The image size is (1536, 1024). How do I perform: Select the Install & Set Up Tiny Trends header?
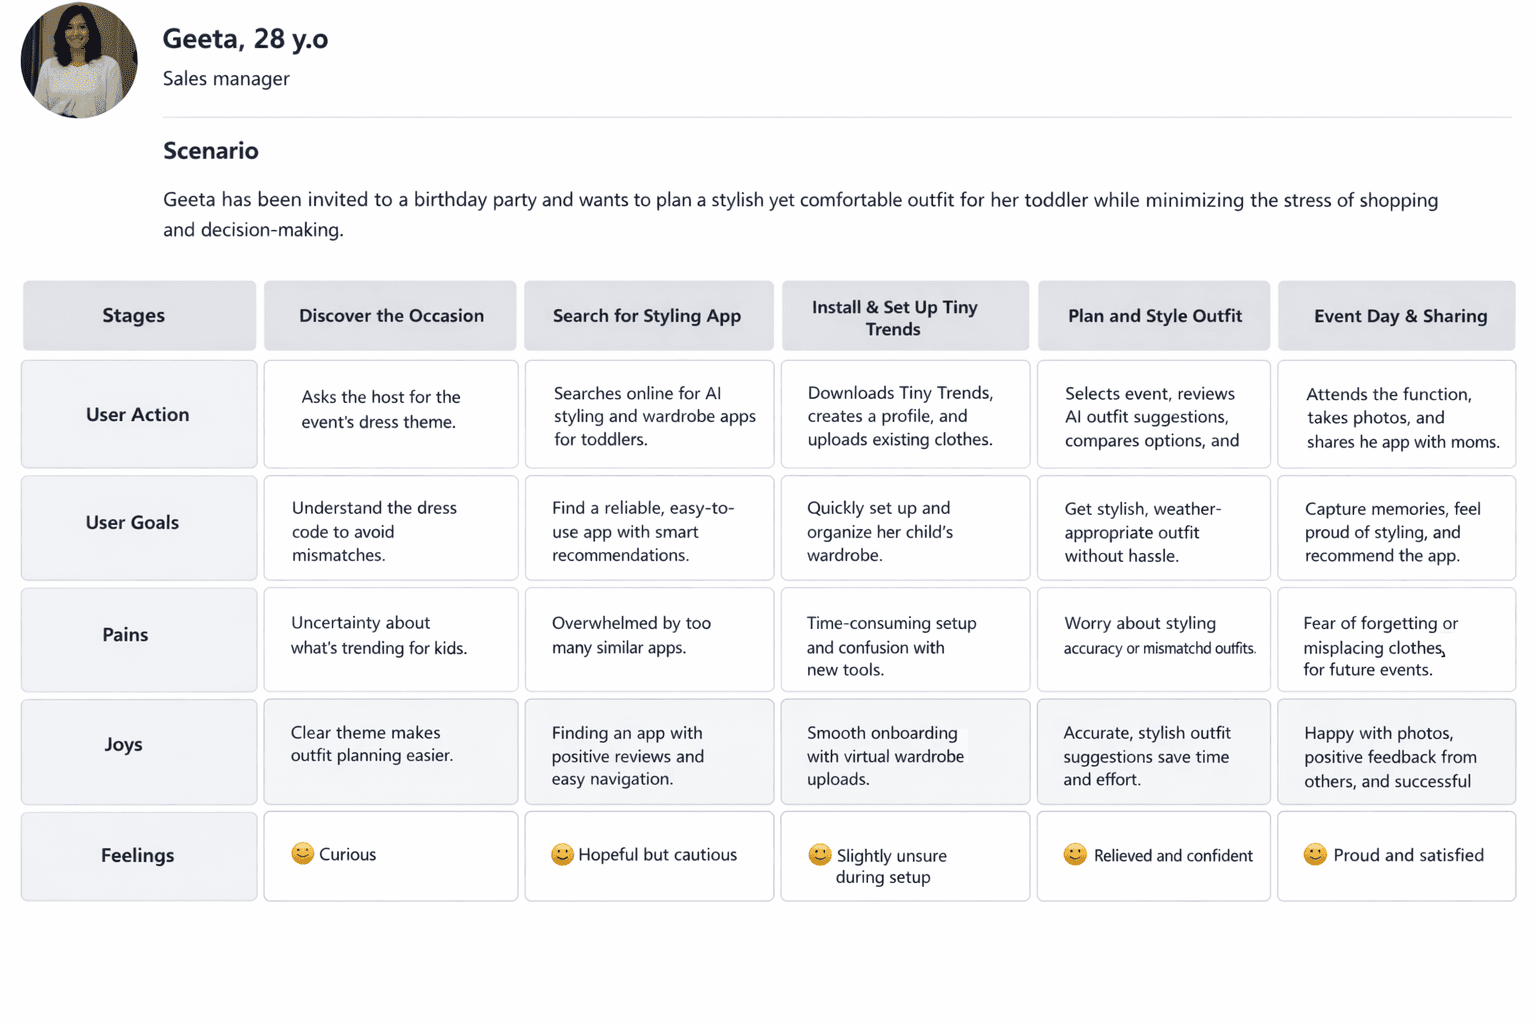(x=894, y=317)
